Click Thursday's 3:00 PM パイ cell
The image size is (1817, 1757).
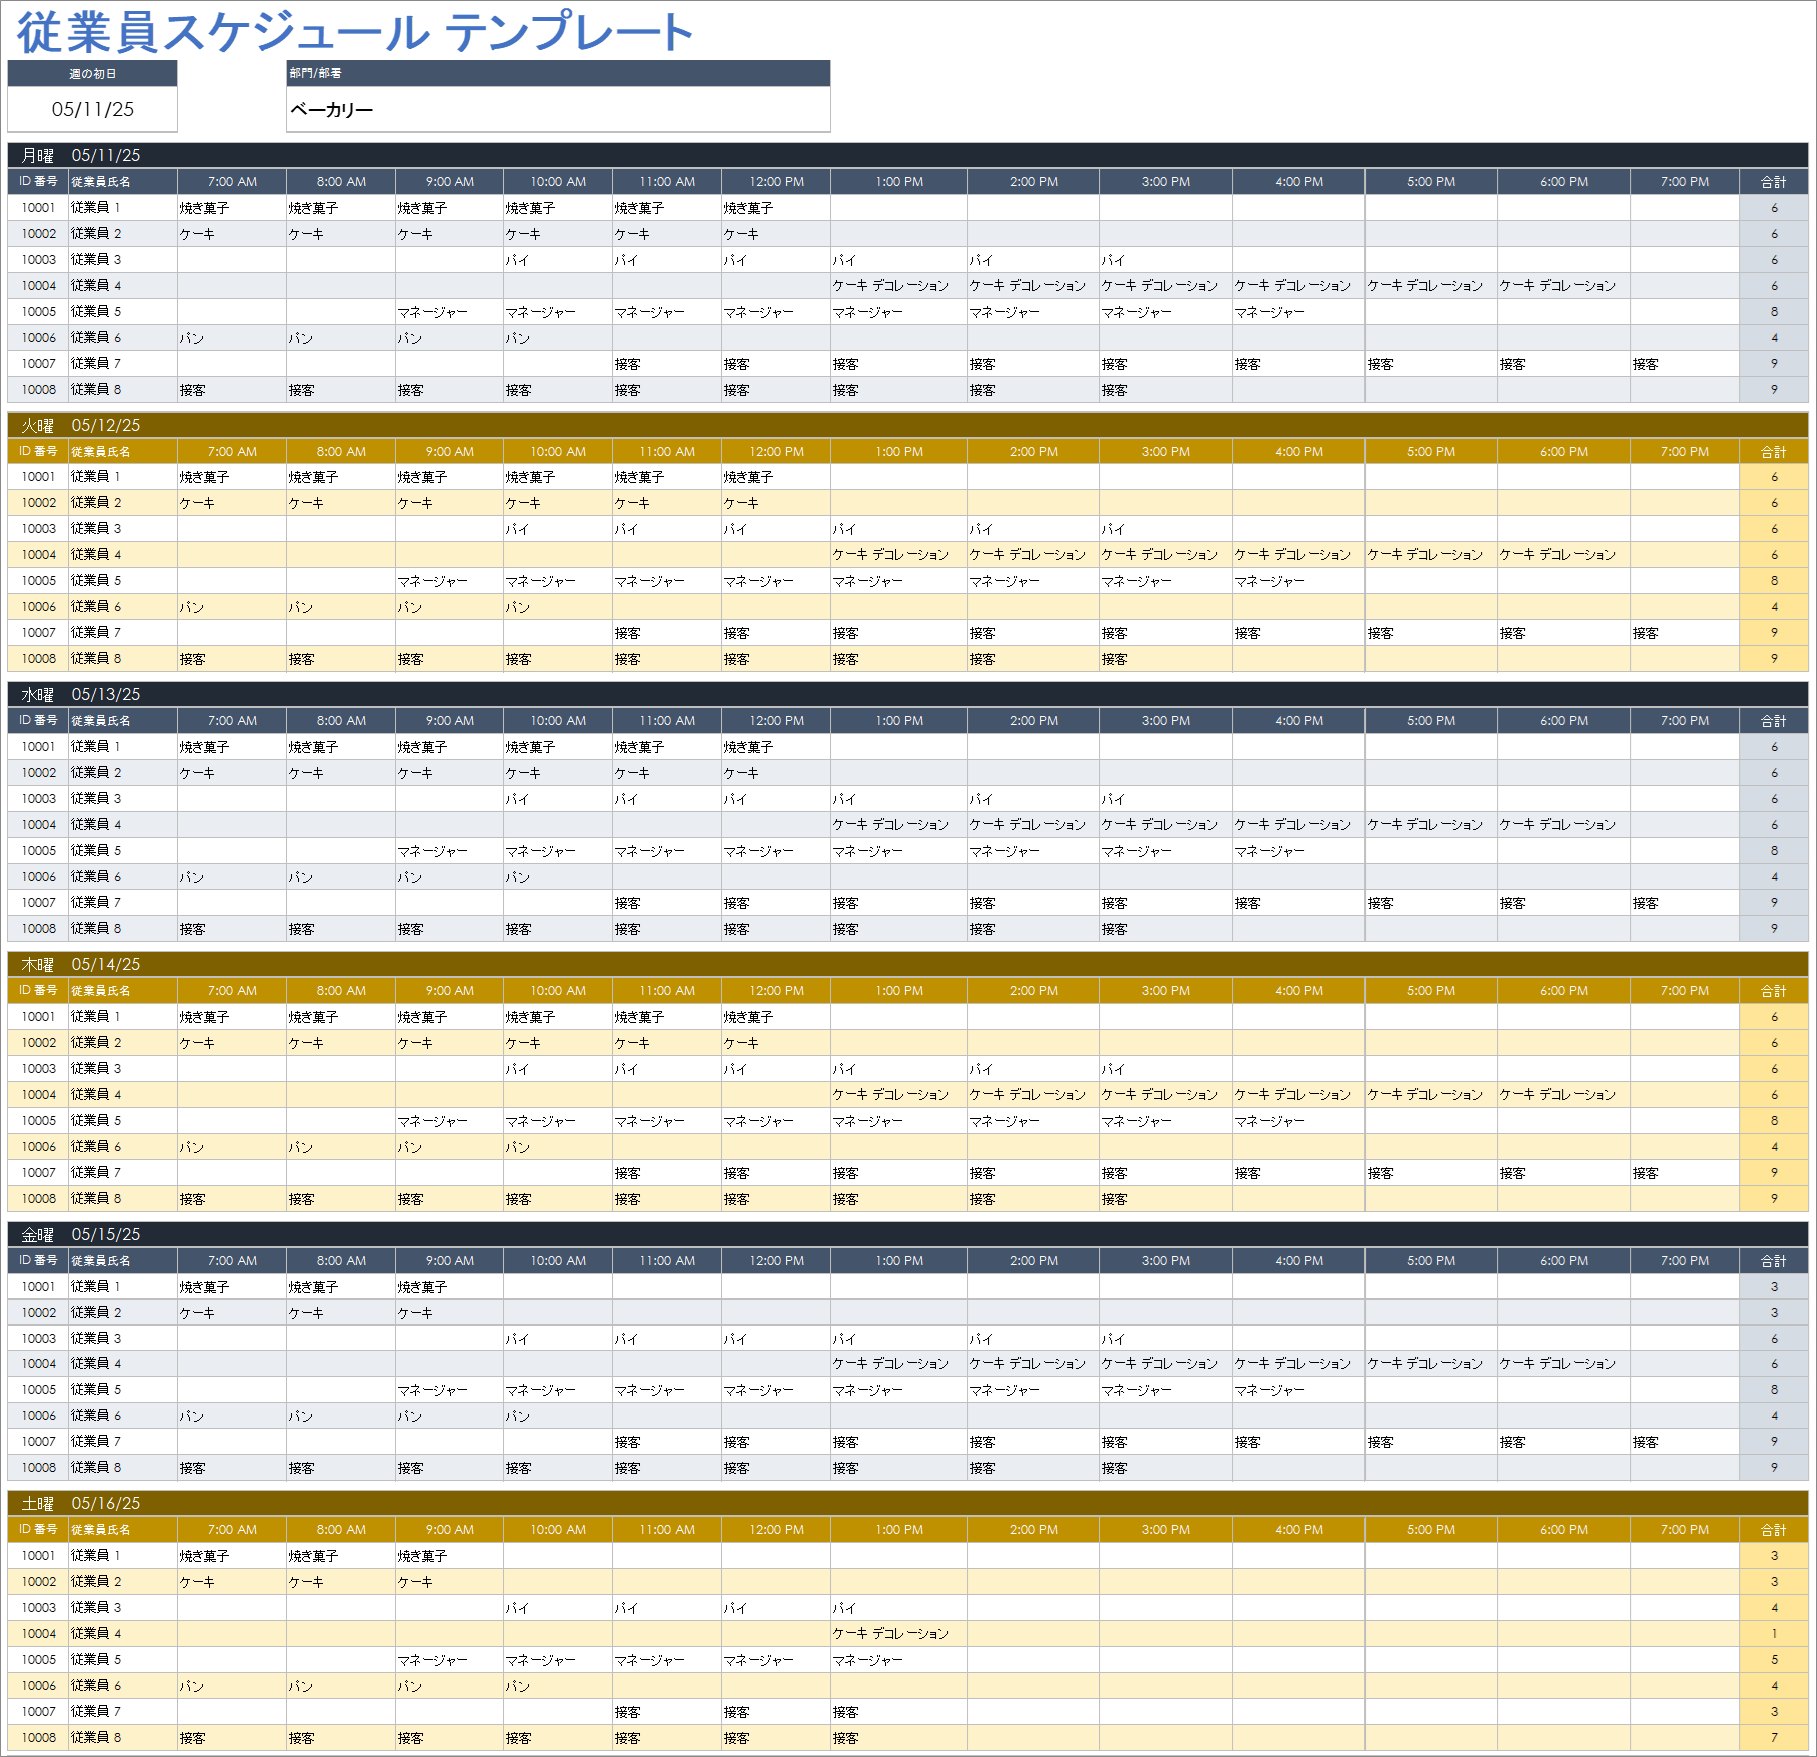click(1164, 1069)
